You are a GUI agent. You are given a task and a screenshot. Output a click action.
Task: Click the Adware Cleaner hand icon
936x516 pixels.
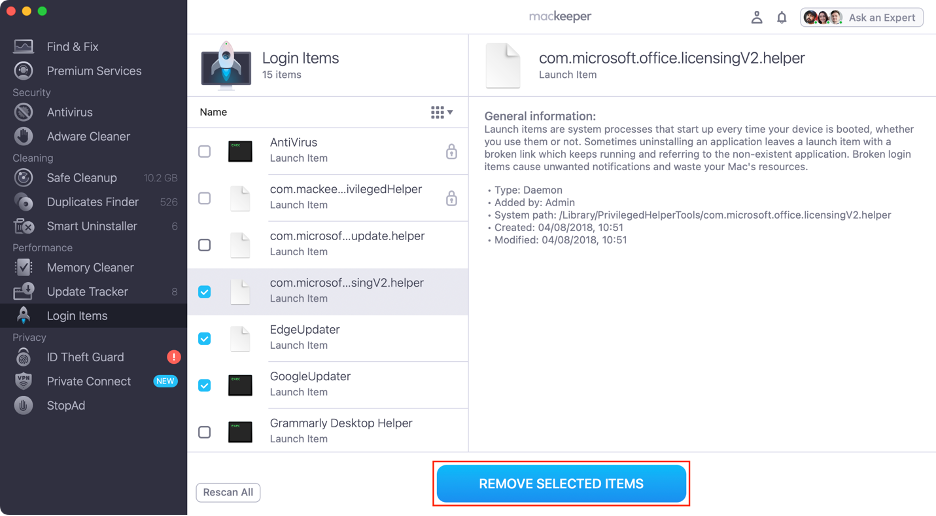click(23, 136)
